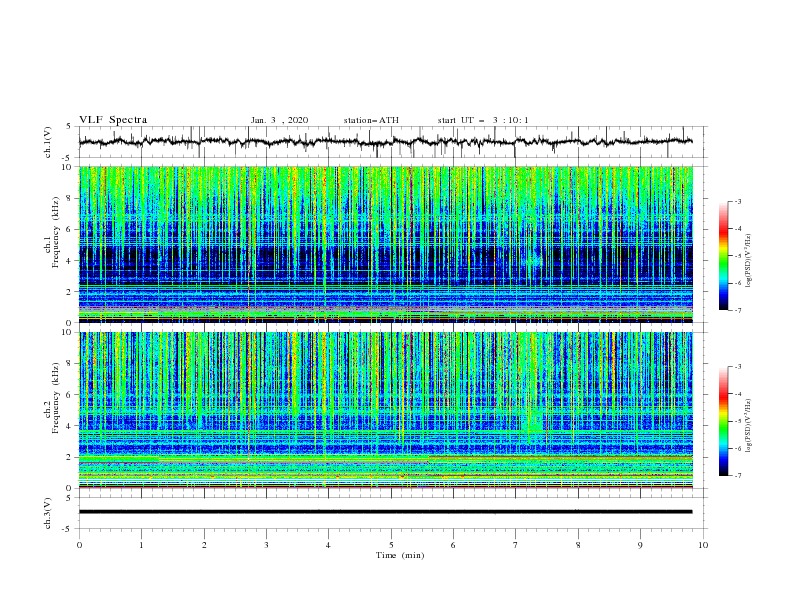The image size is (792, 612).
Task: Click time axis tick label "7"
Action: click(x=516, y=545)
